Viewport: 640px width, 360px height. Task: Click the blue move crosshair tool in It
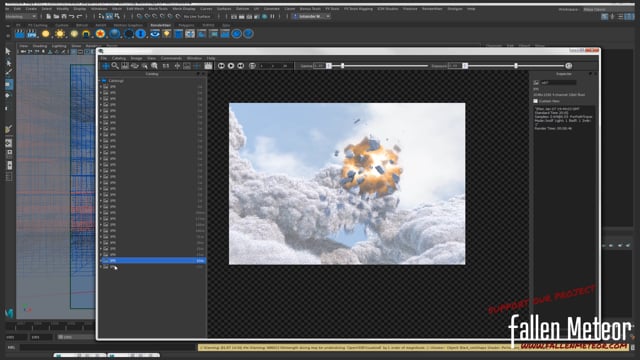[x=105, y=66]
